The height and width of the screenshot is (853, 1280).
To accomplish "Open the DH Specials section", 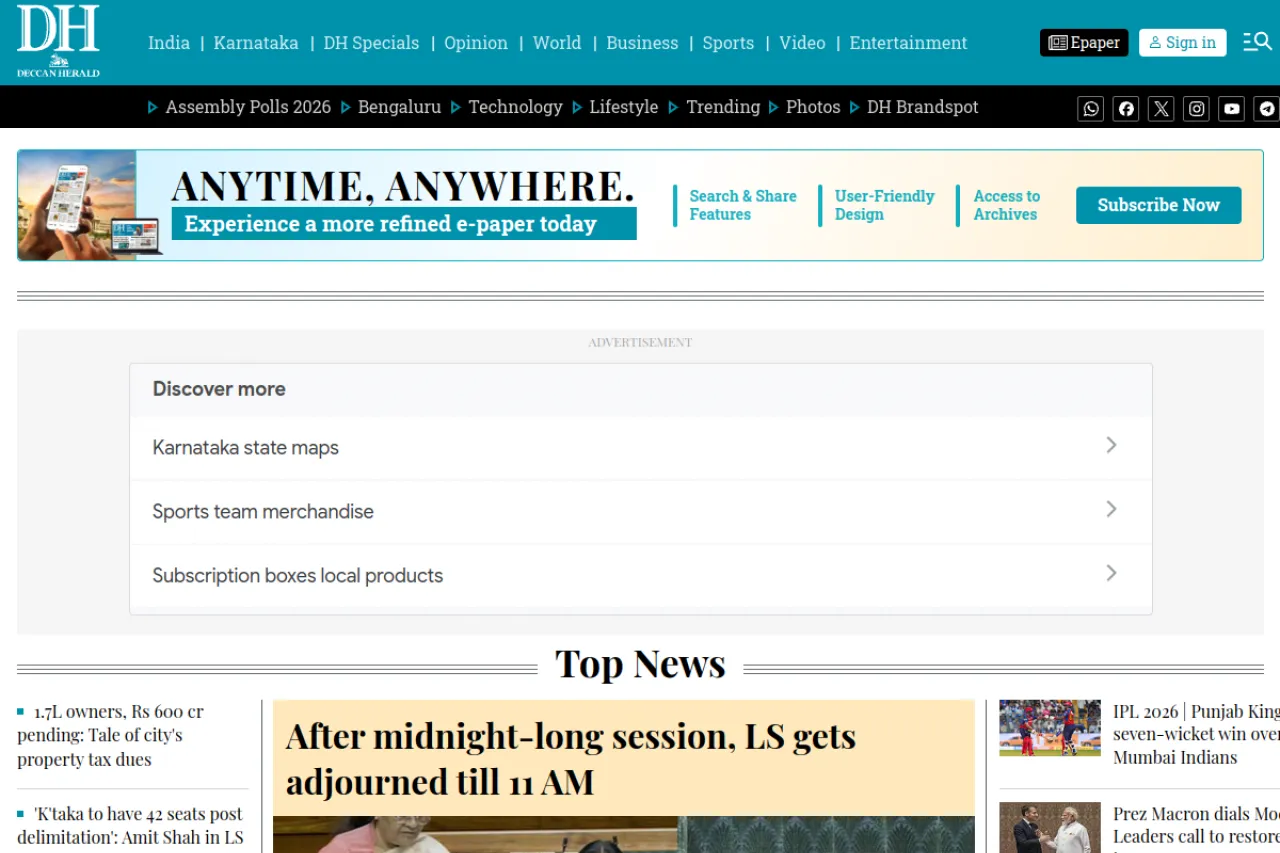I will (x=371, y=43).
